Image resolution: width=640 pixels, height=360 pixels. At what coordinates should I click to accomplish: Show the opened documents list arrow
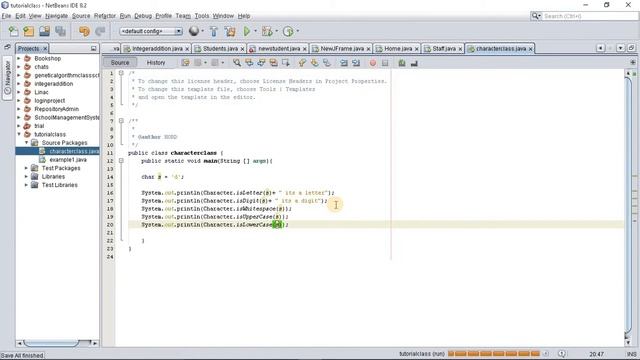[620, 48]
